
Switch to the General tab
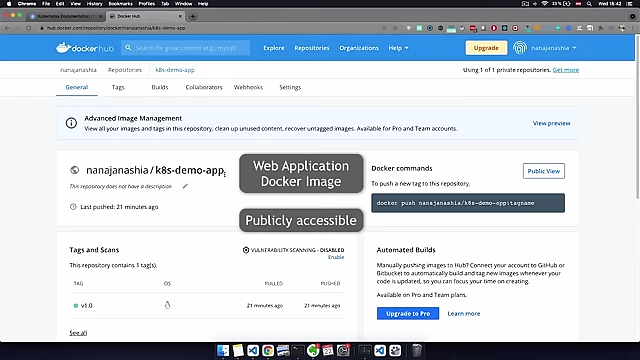pos(77,87)
